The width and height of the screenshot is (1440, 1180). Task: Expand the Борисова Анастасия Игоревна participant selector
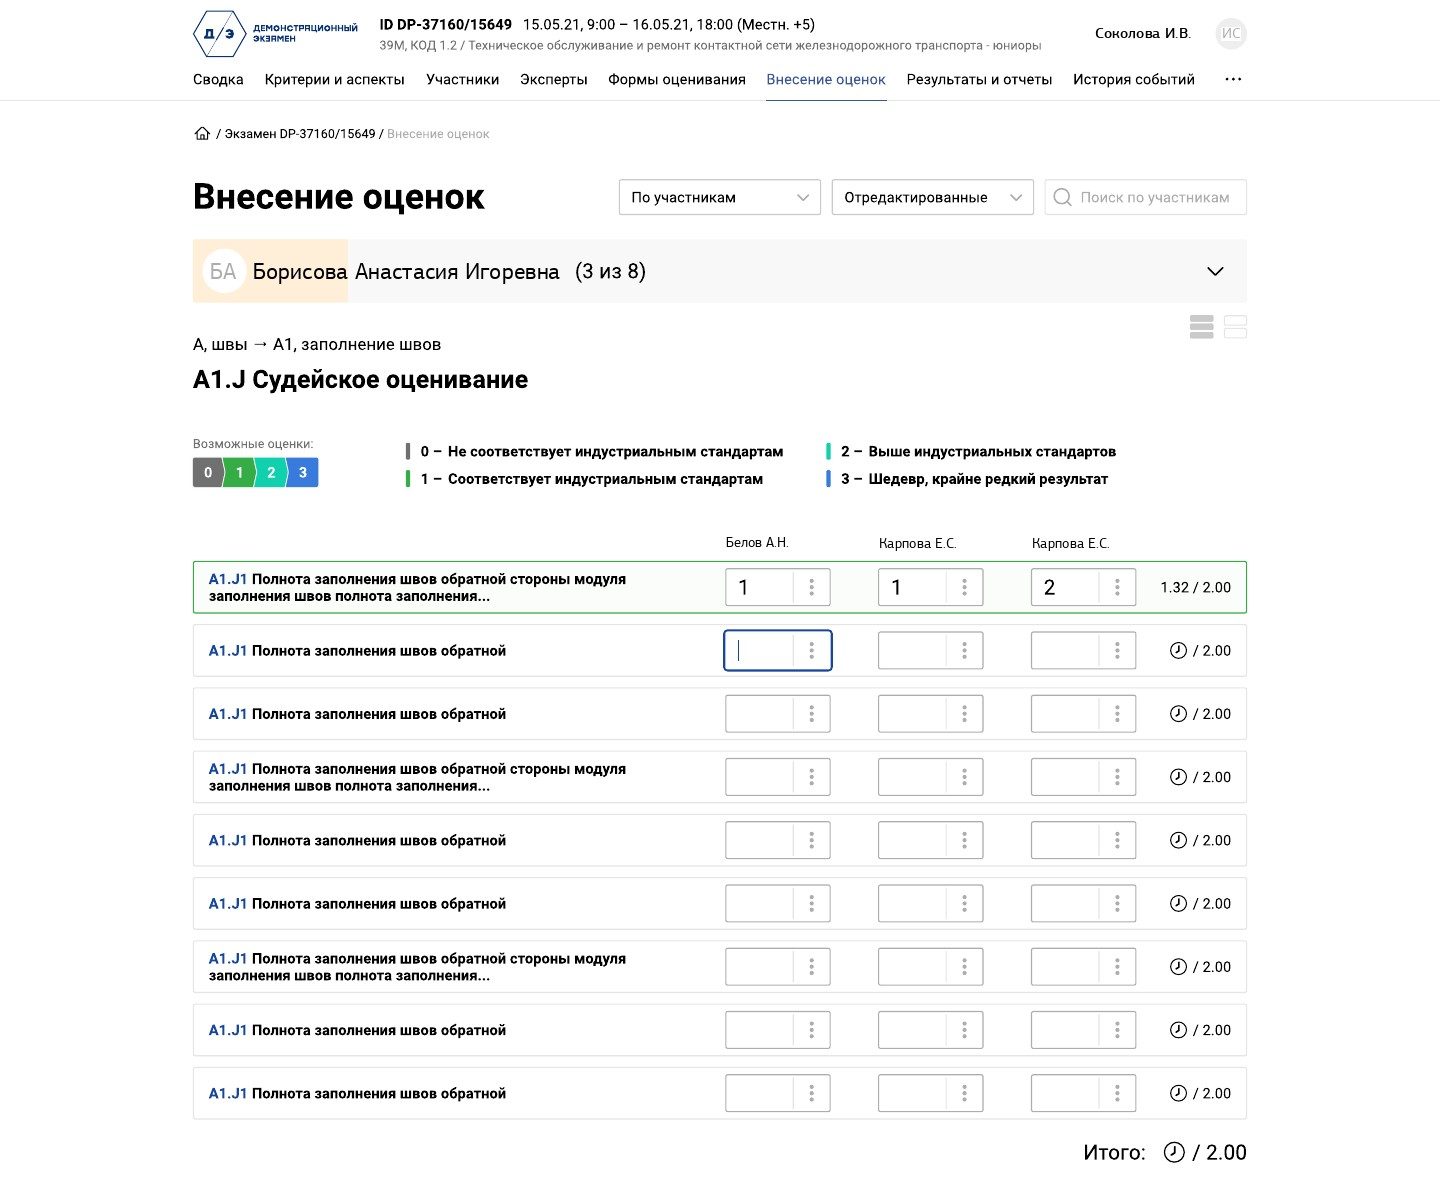[720, 271]
